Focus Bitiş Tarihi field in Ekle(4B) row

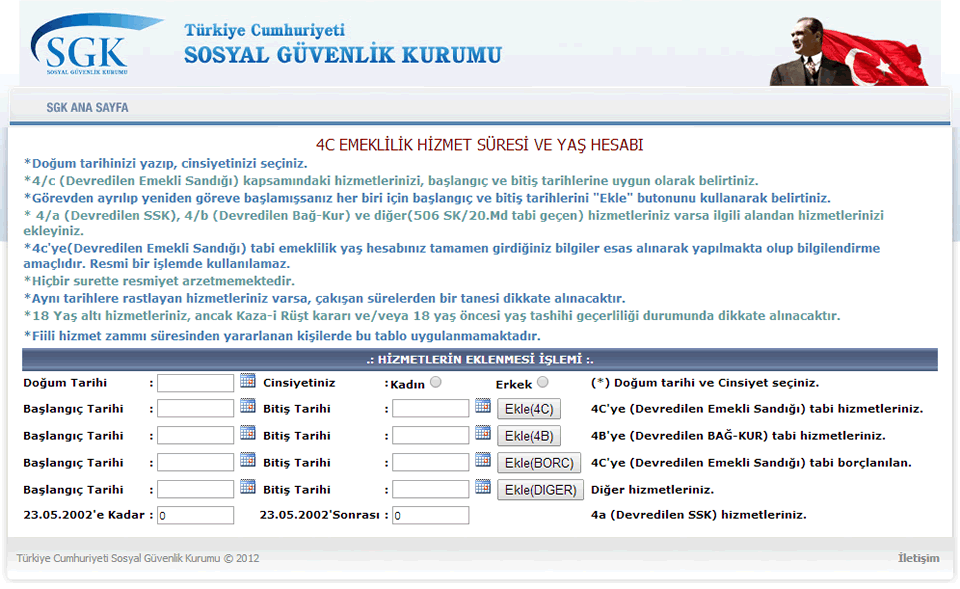click(x=430, y=435)
